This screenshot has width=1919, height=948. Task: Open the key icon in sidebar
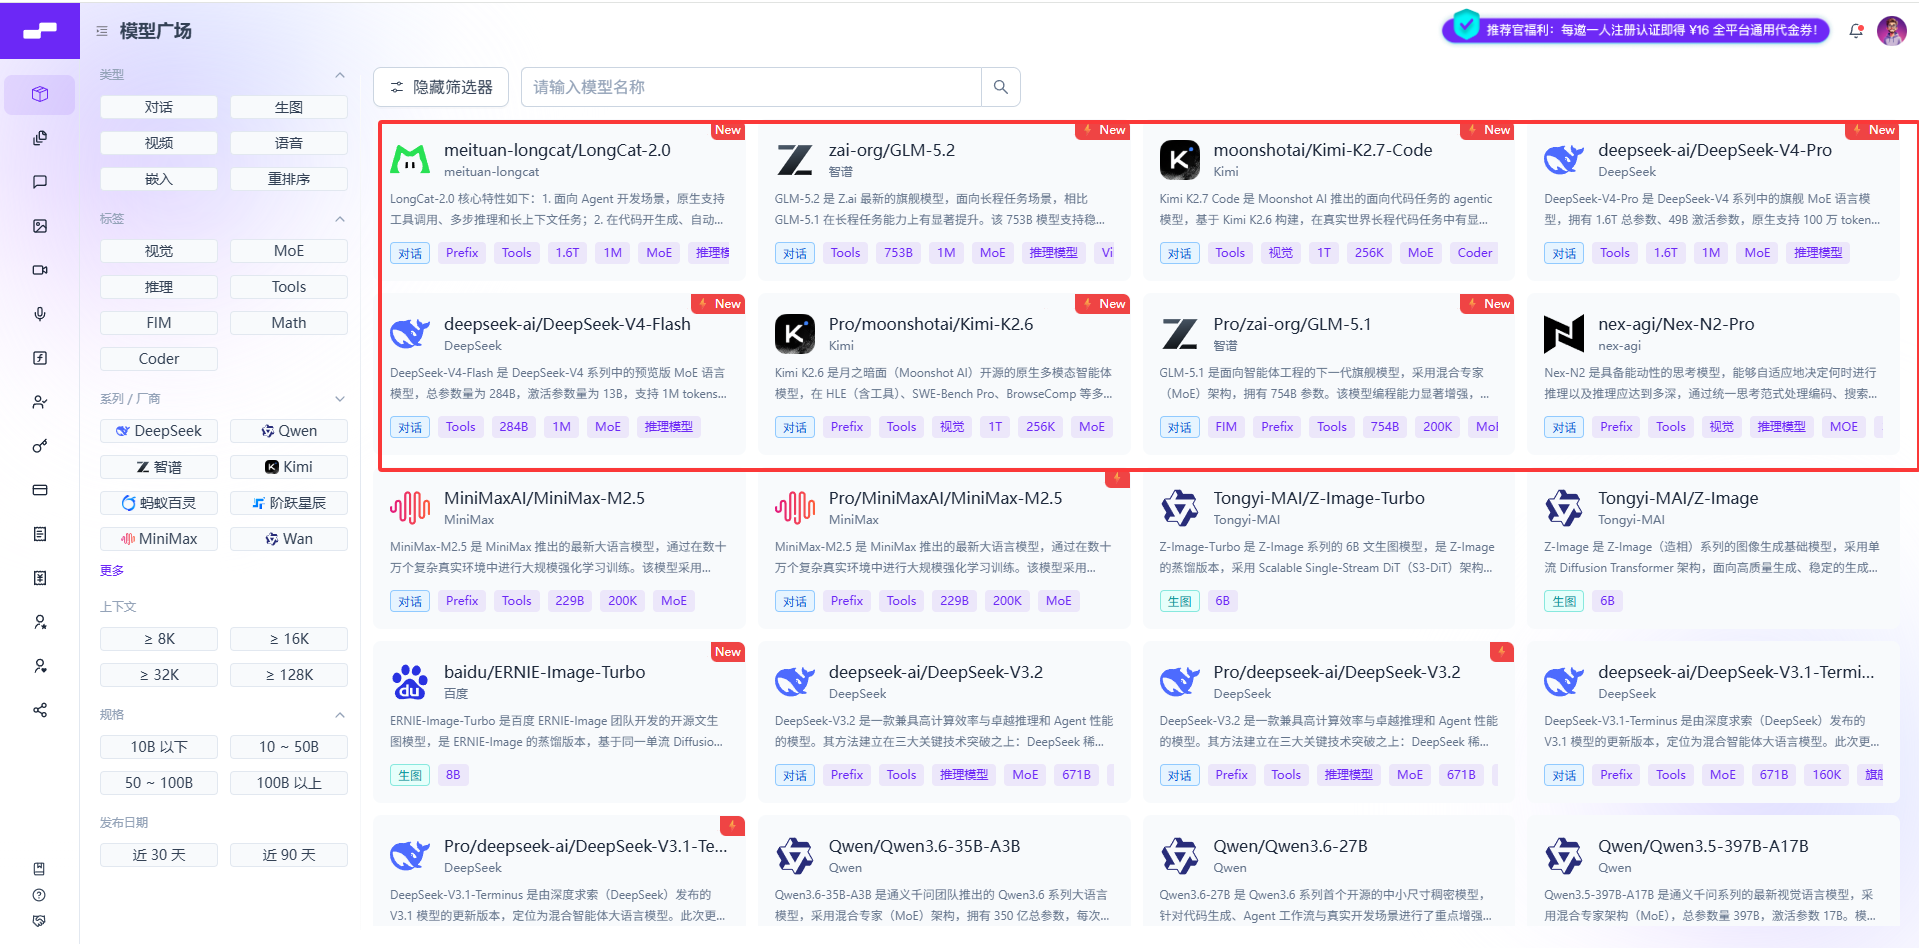[40, 446]
